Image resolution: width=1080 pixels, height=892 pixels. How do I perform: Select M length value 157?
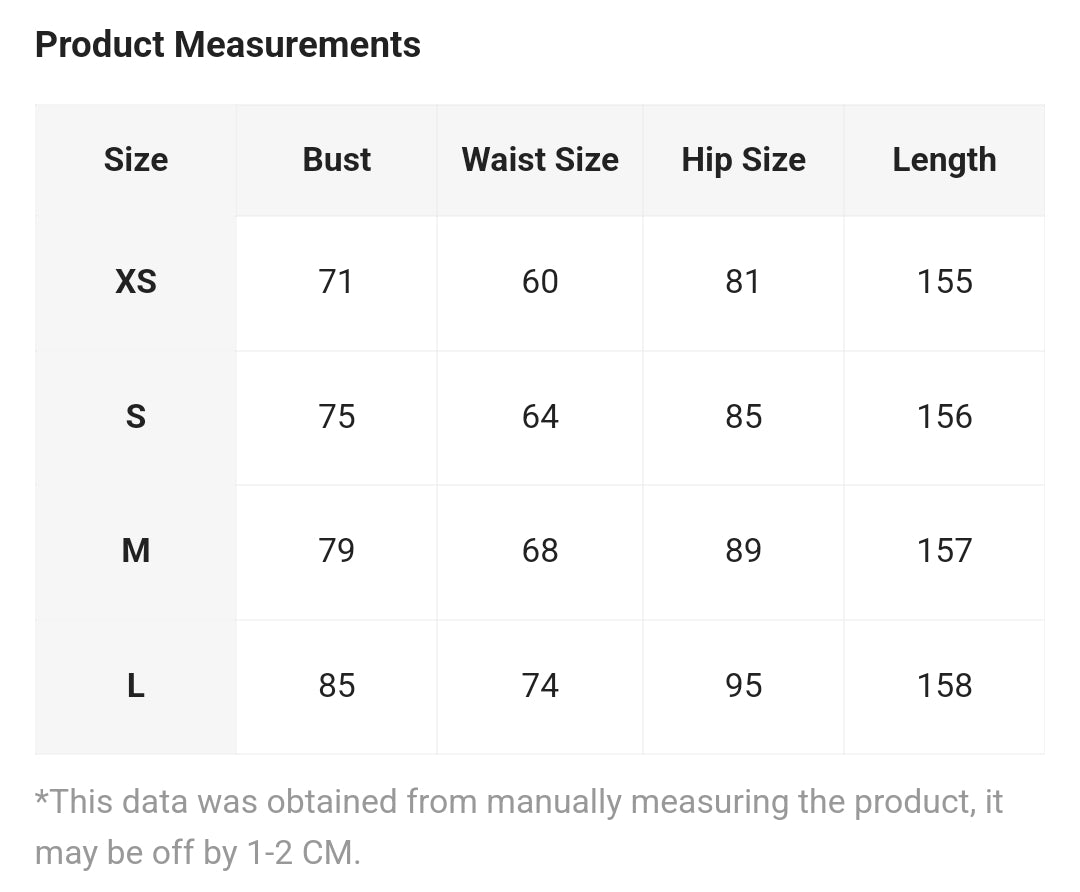944,551
